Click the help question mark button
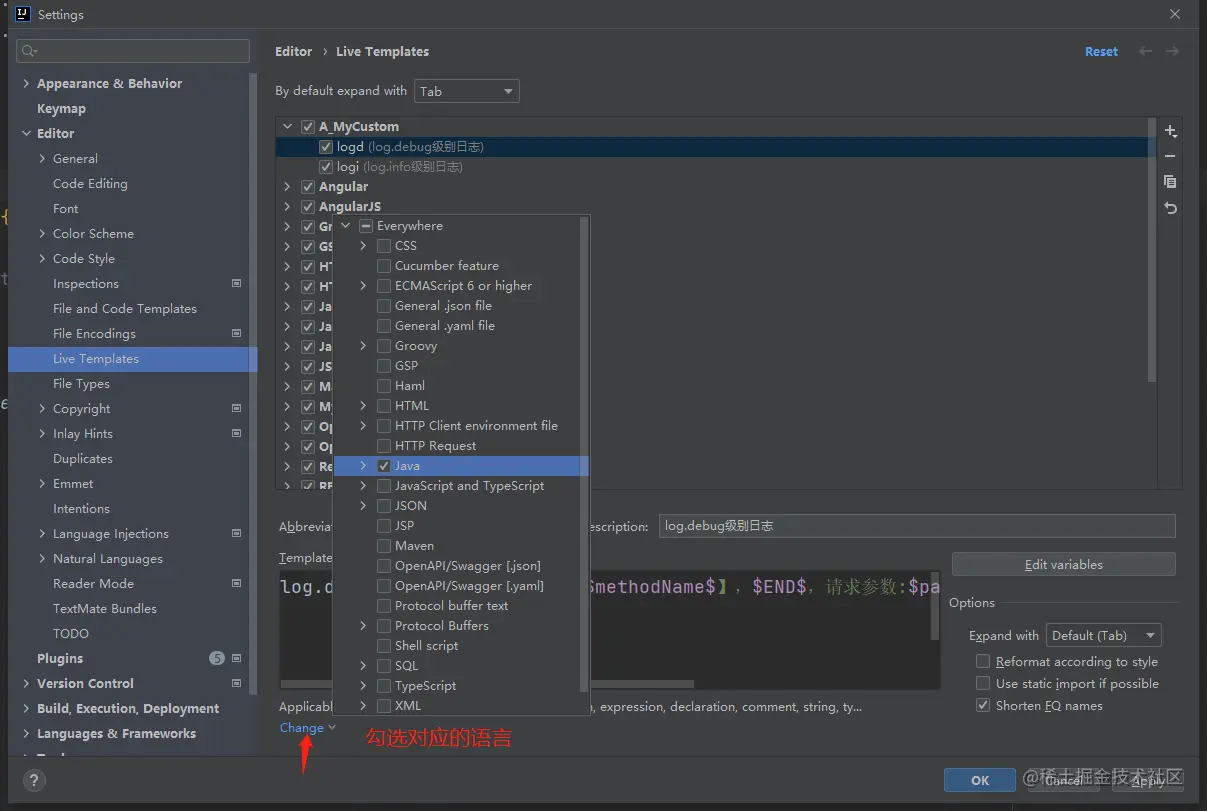Image resolution: width=1207 pixels, height=811 pixels. coord(34,781)
